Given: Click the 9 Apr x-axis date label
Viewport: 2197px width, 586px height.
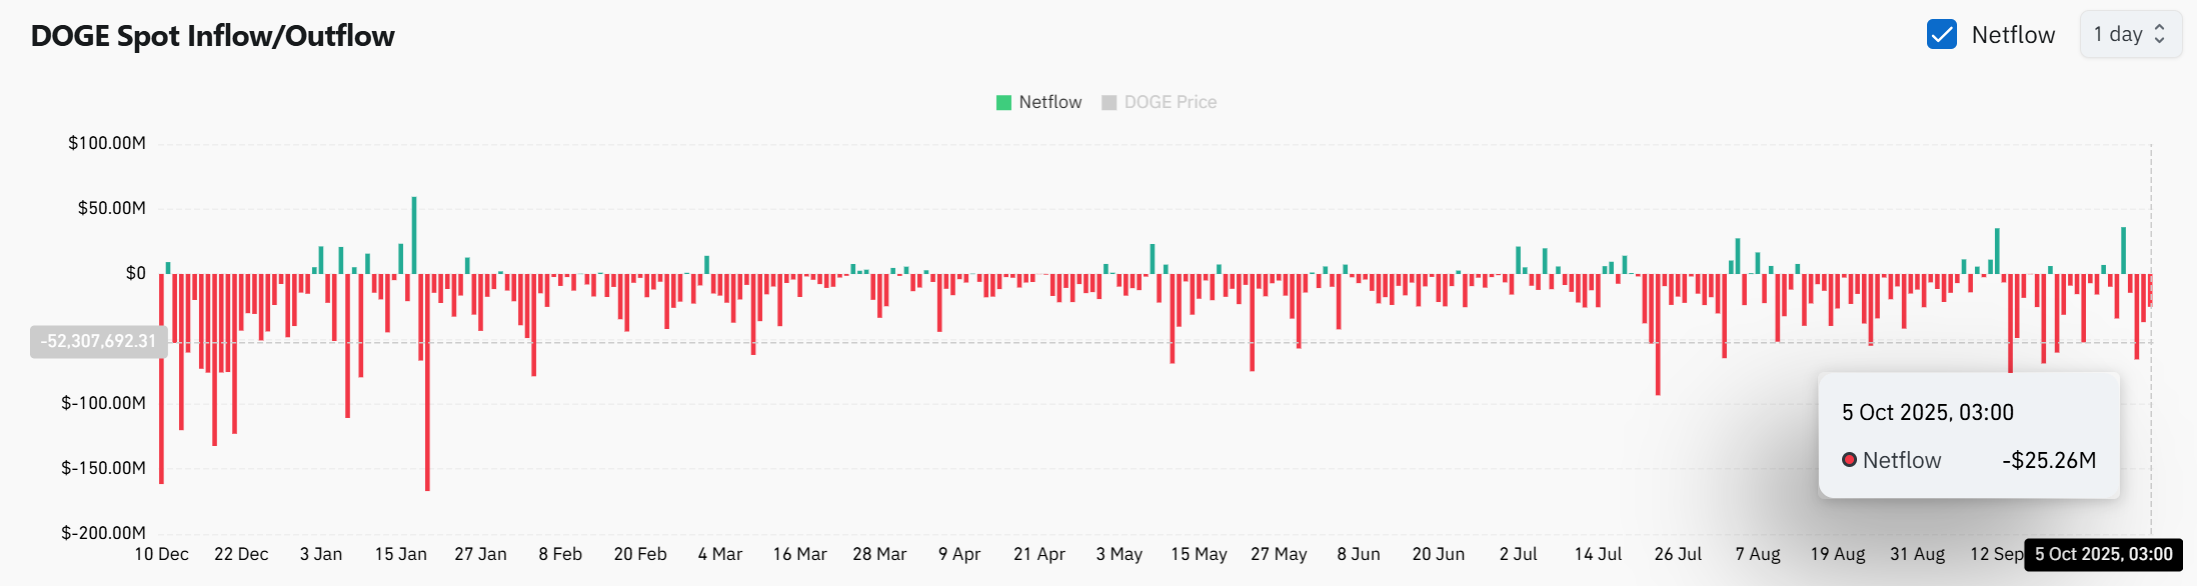Looking at the screenshot, I should (x=959, y=555).
